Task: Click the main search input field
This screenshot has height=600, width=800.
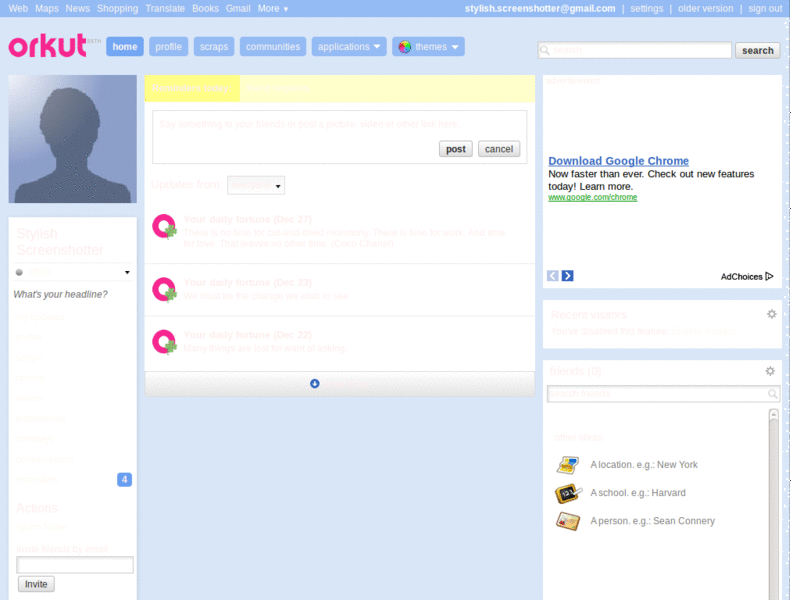Action: click(x=635, y=50)
